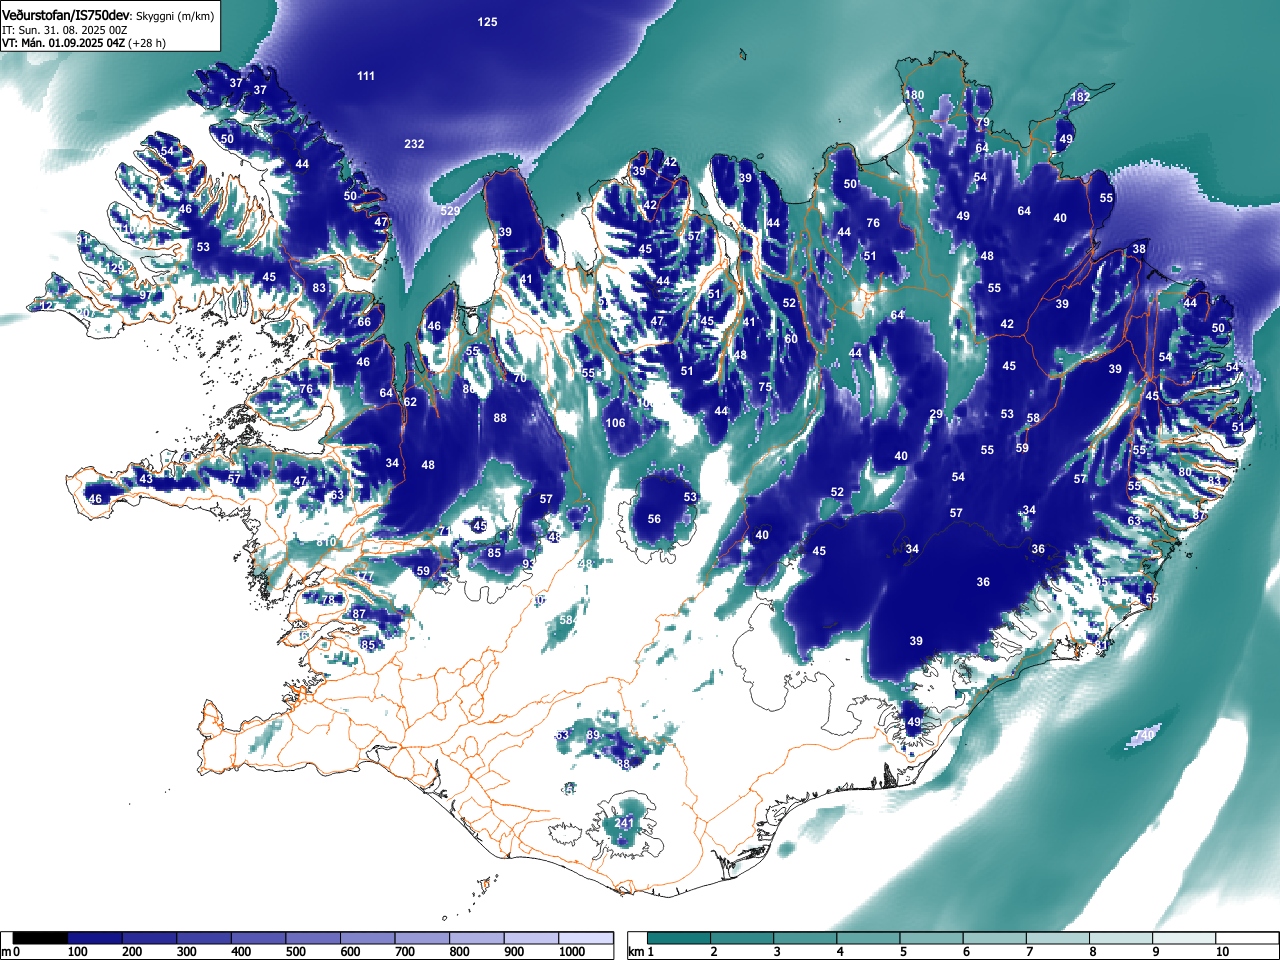Click the '500' tick label on the meter legend

(x=295, y=952)
